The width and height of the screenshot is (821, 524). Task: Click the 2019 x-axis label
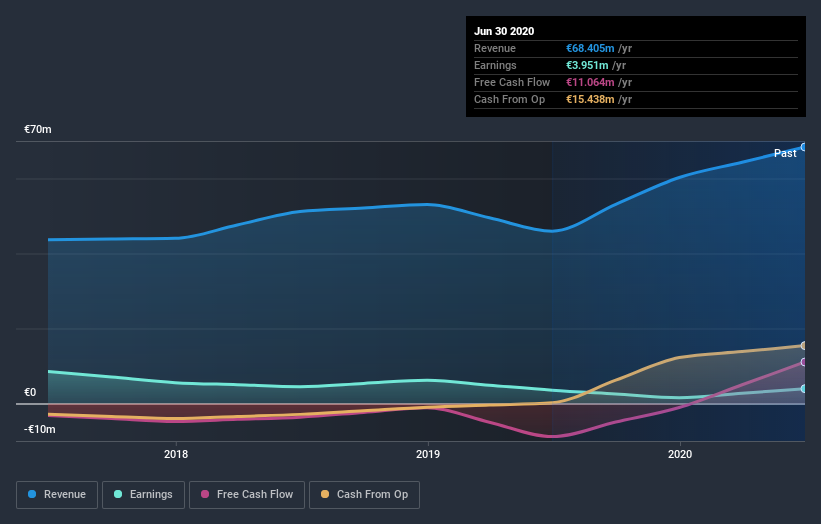(x=428, y=454)
